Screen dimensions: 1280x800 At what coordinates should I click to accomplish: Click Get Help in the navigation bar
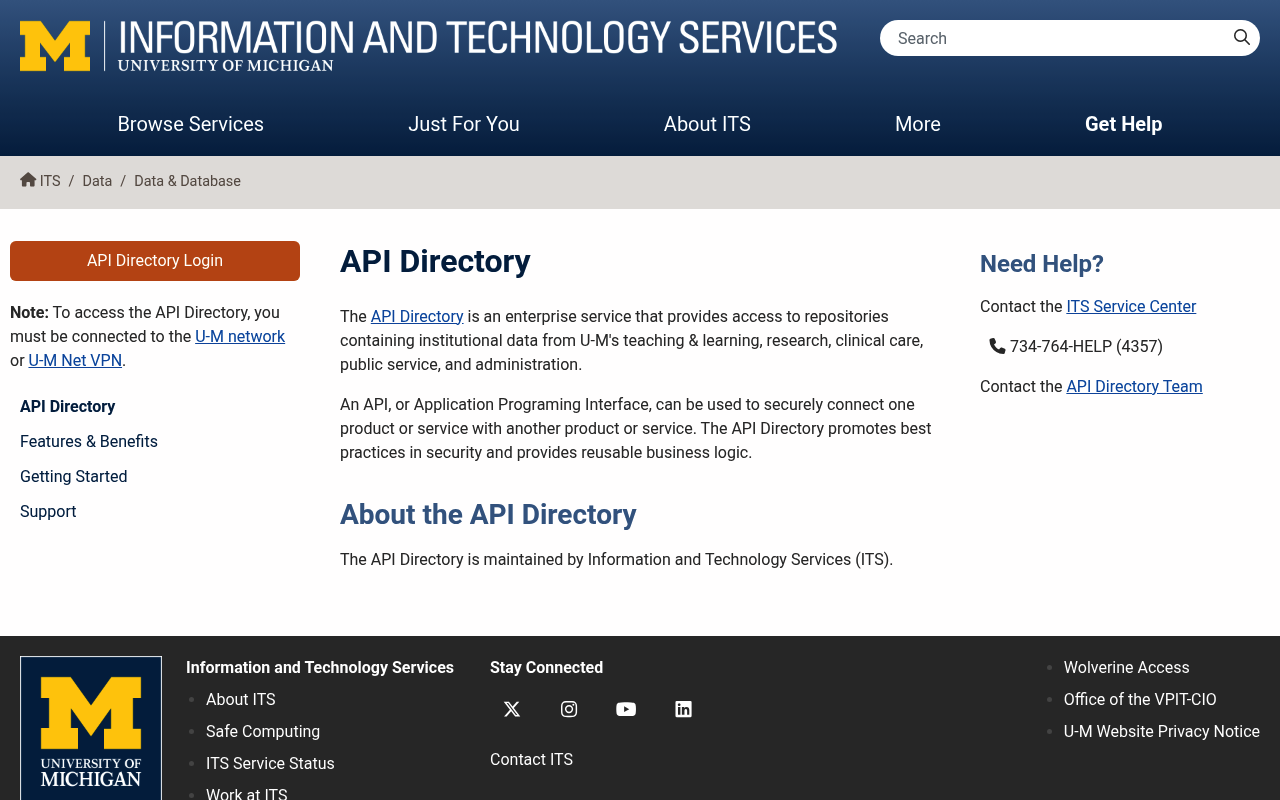tap(1123, 124)
